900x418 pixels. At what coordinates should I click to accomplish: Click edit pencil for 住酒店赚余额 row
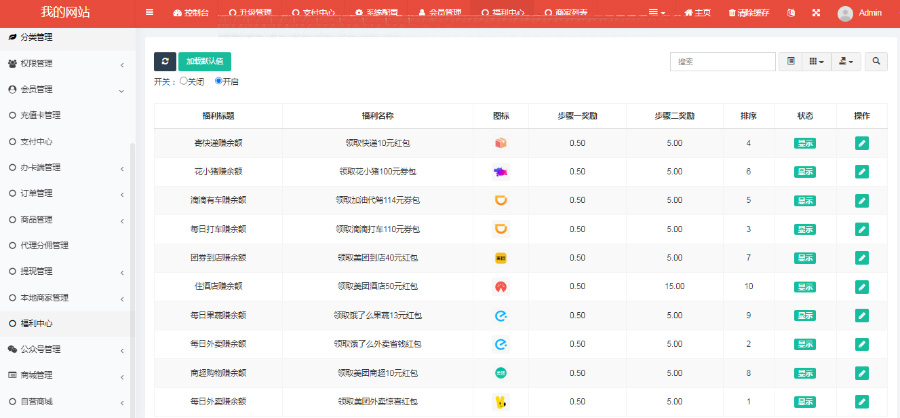pyautogui.click(x=862, y=286)
